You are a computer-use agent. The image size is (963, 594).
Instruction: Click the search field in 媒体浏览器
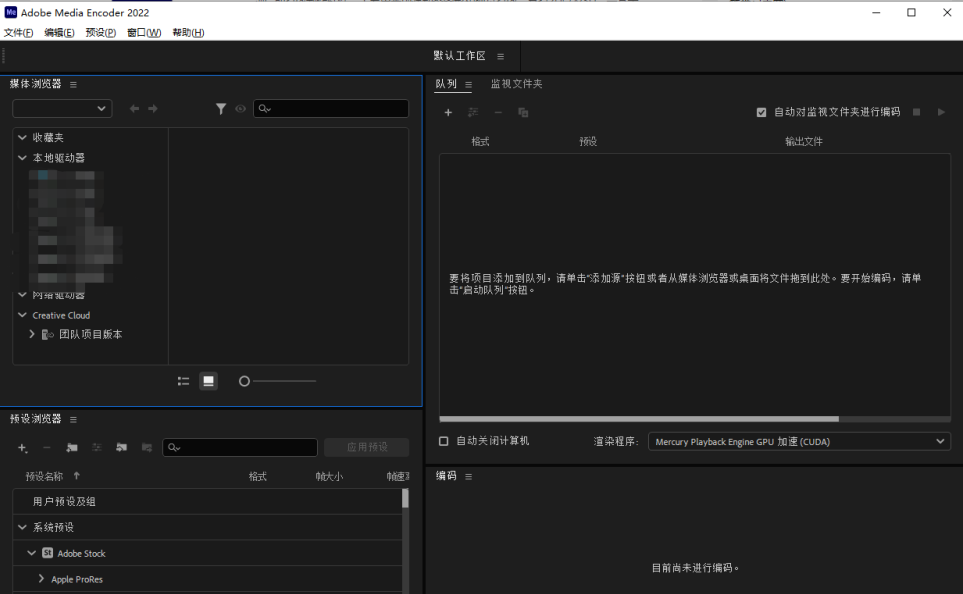pos(331,109)
